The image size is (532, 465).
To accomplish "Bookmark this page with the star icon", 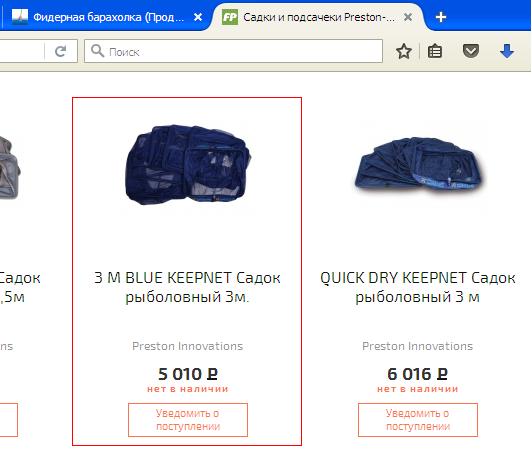I will click(404, 52).
